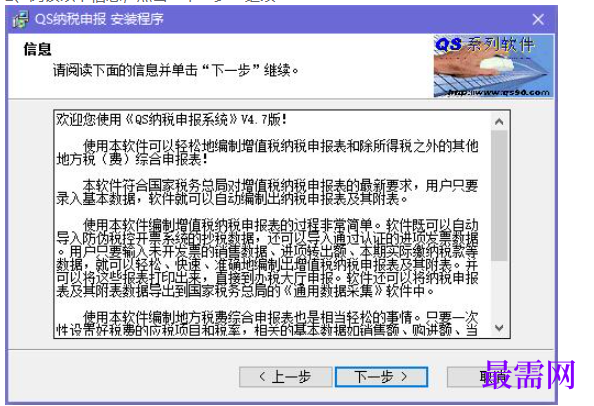
Task: Click the 下一步 button to continue
Action: pyautogui.click(x=381, y=377)
